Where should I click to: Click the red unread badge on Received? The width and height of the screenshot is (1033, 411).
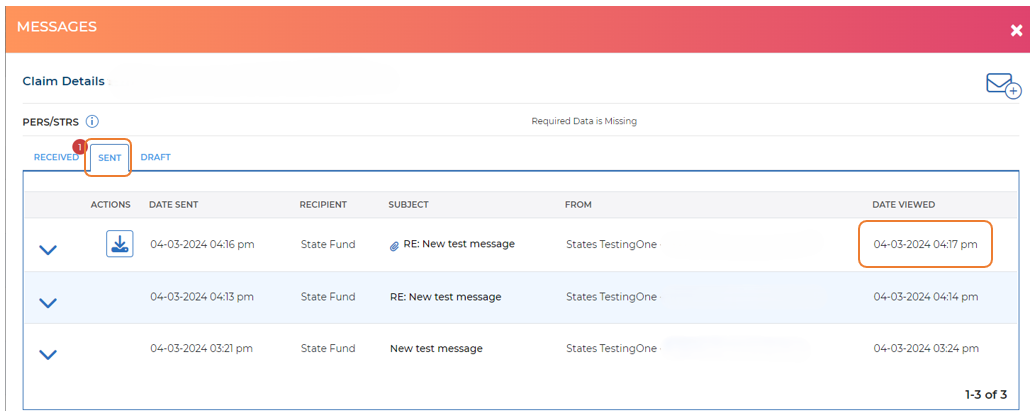click(80, 146)
